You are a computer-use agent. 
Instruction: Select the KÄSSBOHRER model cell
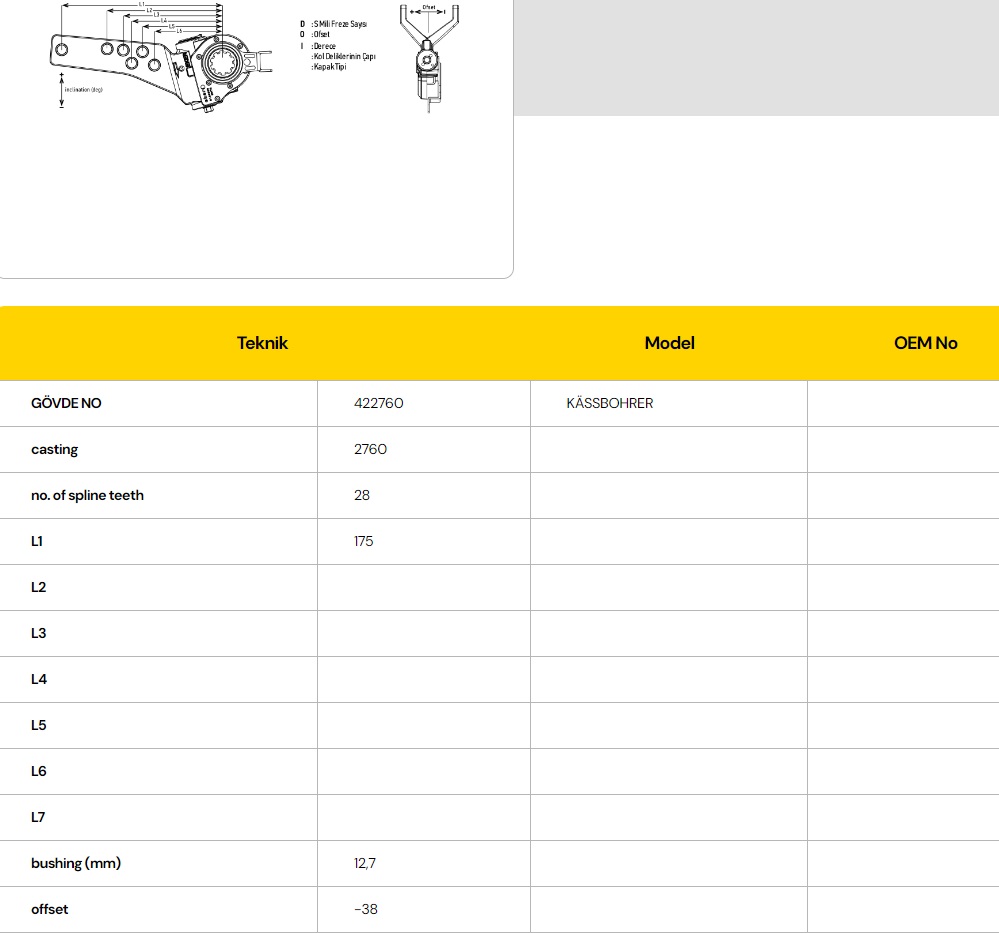point(609,403)
